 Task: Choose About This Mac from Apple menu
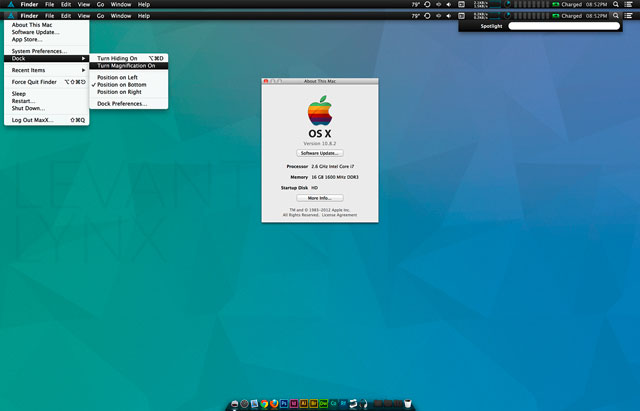click(47, 25)
